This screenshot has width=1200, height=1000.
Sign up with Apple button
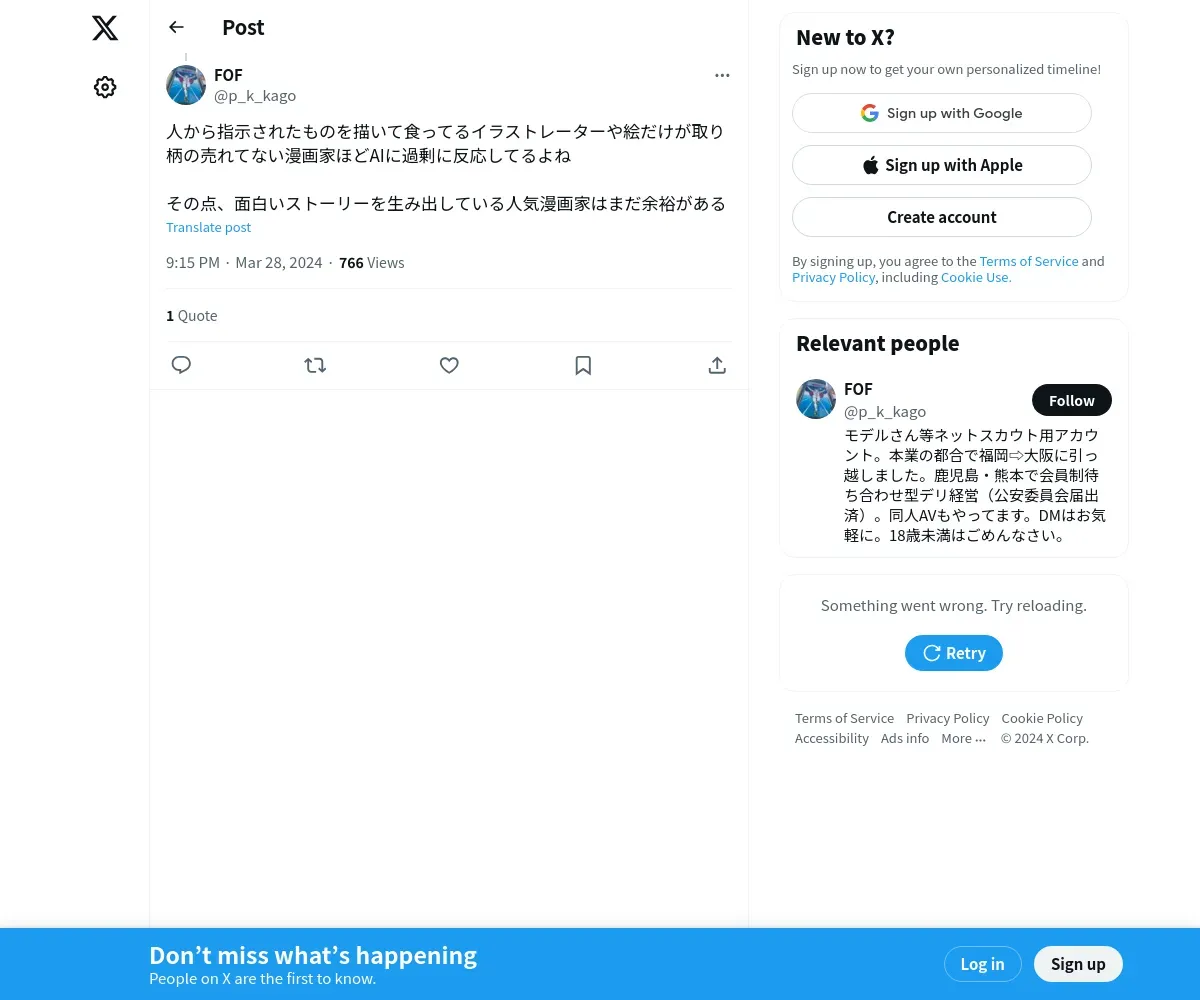[942, 165]
